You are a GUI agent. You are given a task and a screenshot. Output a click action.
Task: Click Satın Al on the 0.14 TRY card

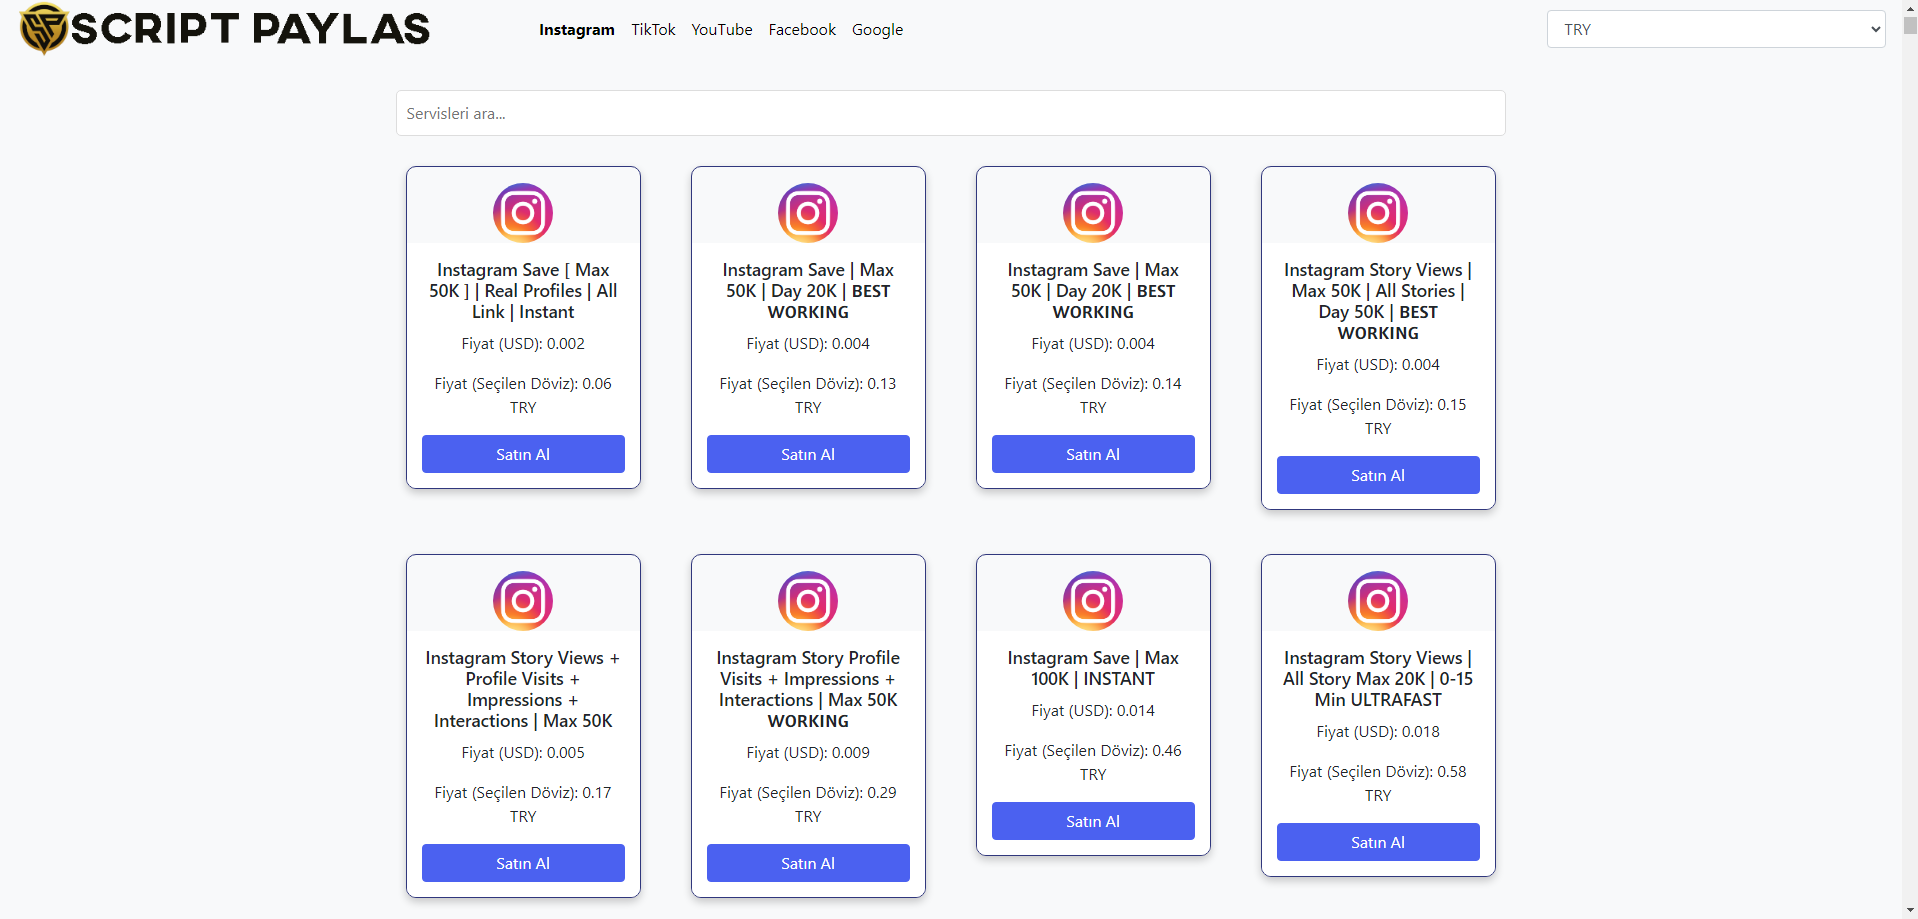tap(1093, 454)
